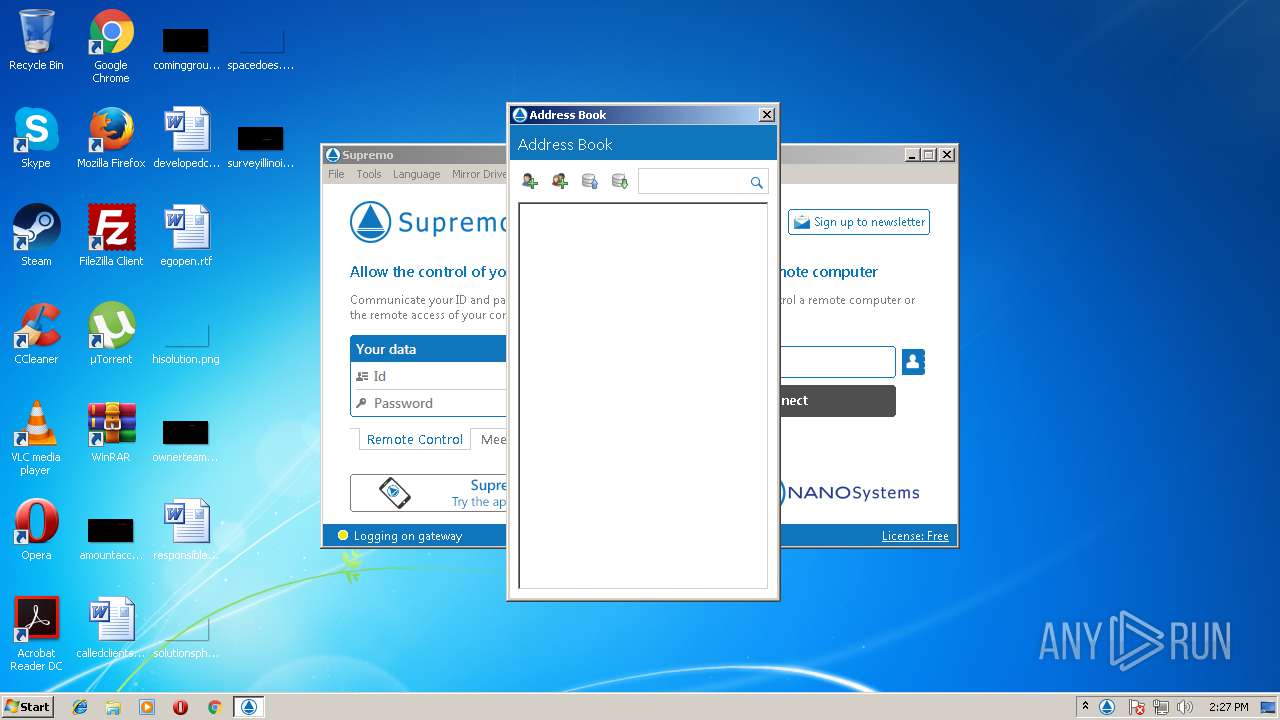Add a new contact in Address Book
The width and height of the screenshot is (1280, 720).
tap(530, 181)
